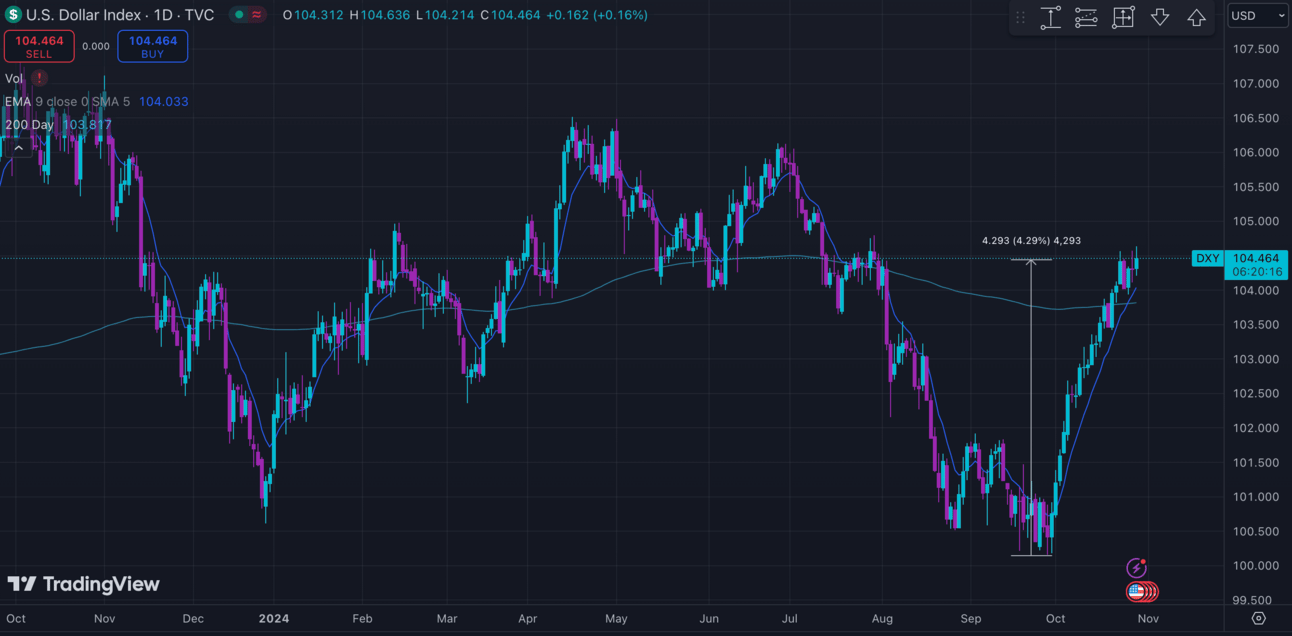Click the 104.033 EMA value
The image size is (1292, 636).
click(163, 101)
